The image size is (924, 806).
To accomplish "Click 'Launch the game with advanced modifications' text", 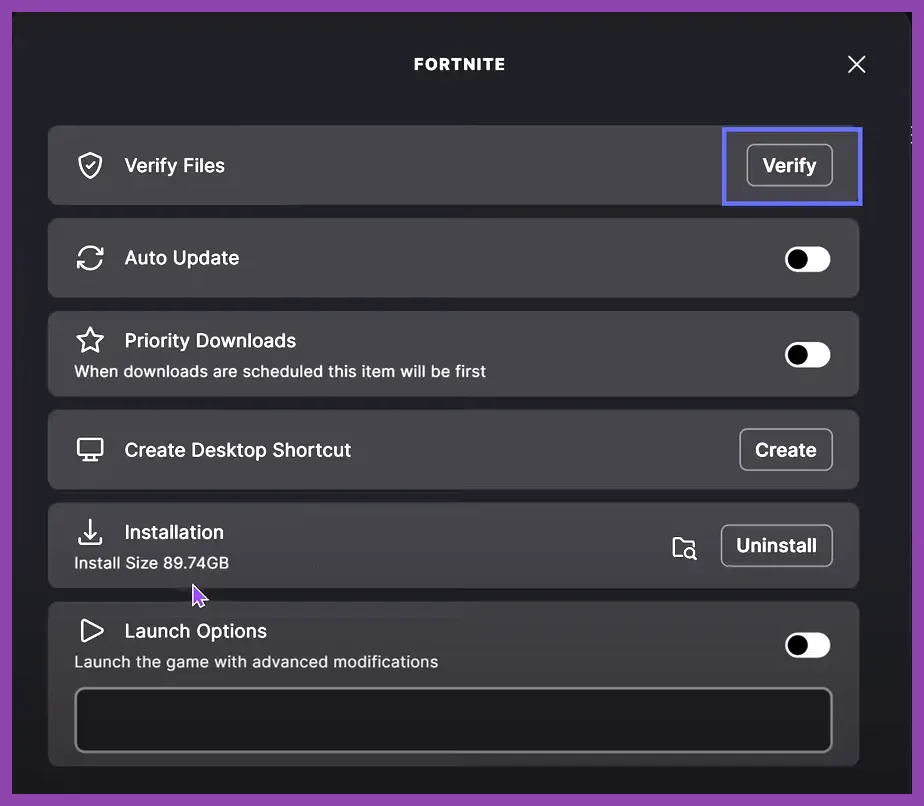I will [x=256, y=662].
